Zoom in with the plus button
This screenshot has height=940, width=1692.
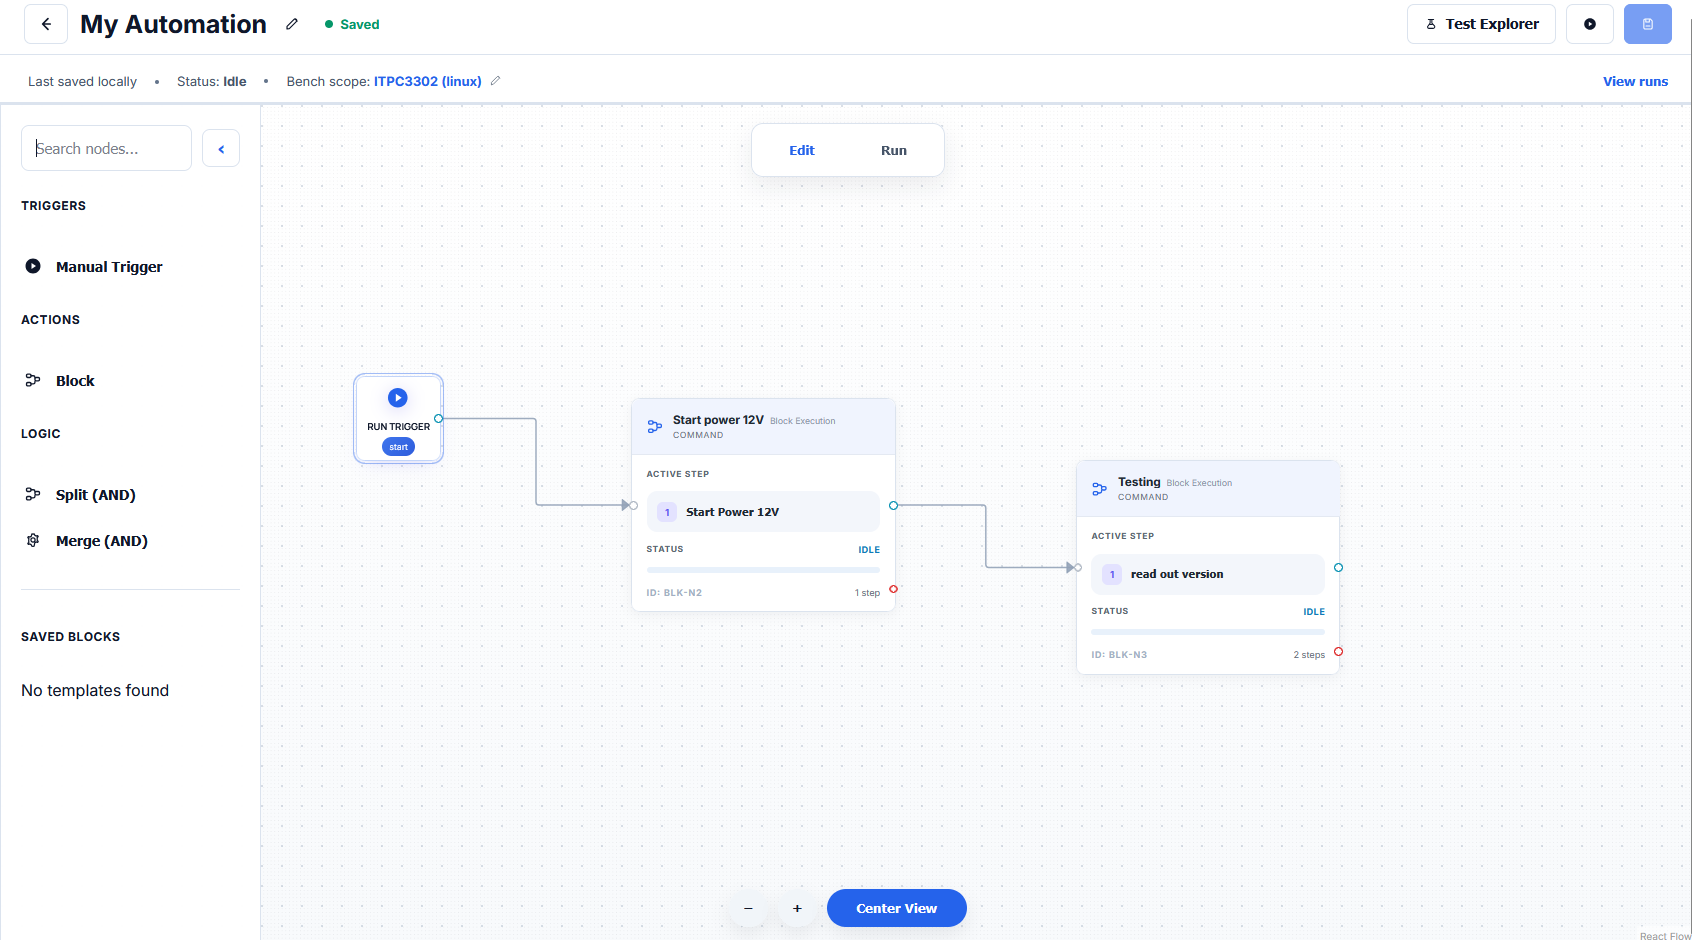tap(797, 908)
